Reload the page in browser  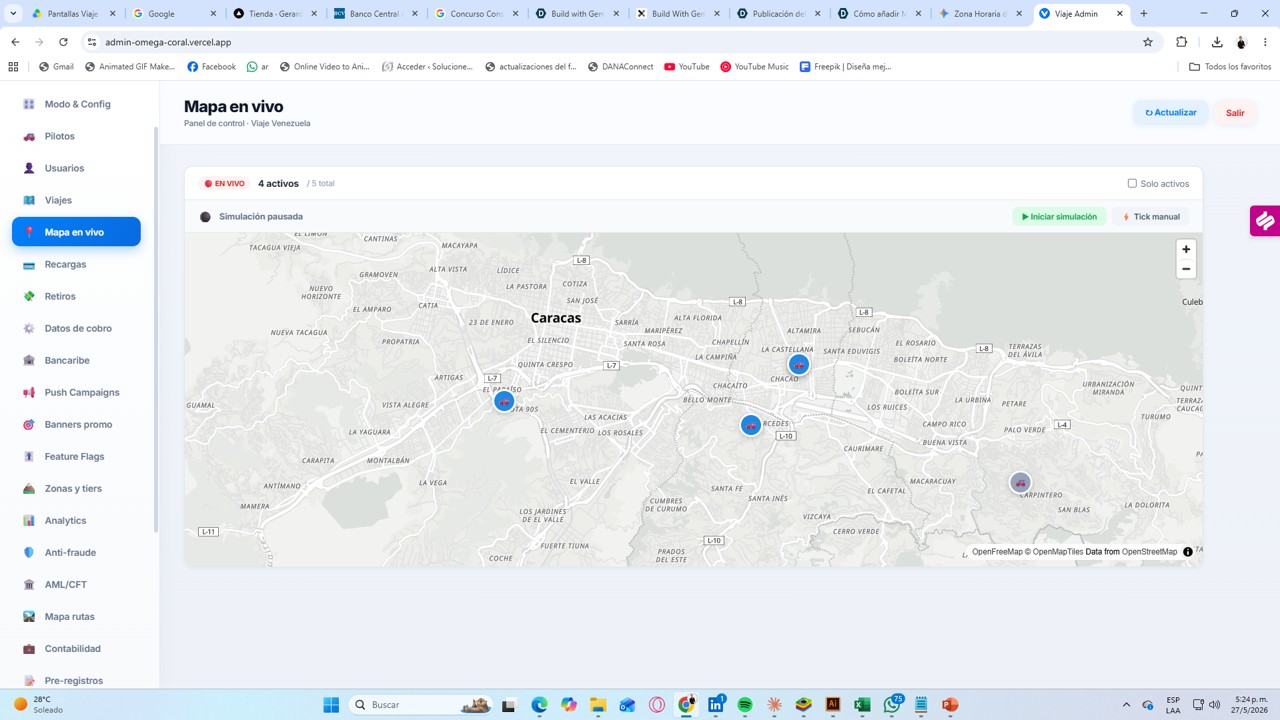point(63,42)
